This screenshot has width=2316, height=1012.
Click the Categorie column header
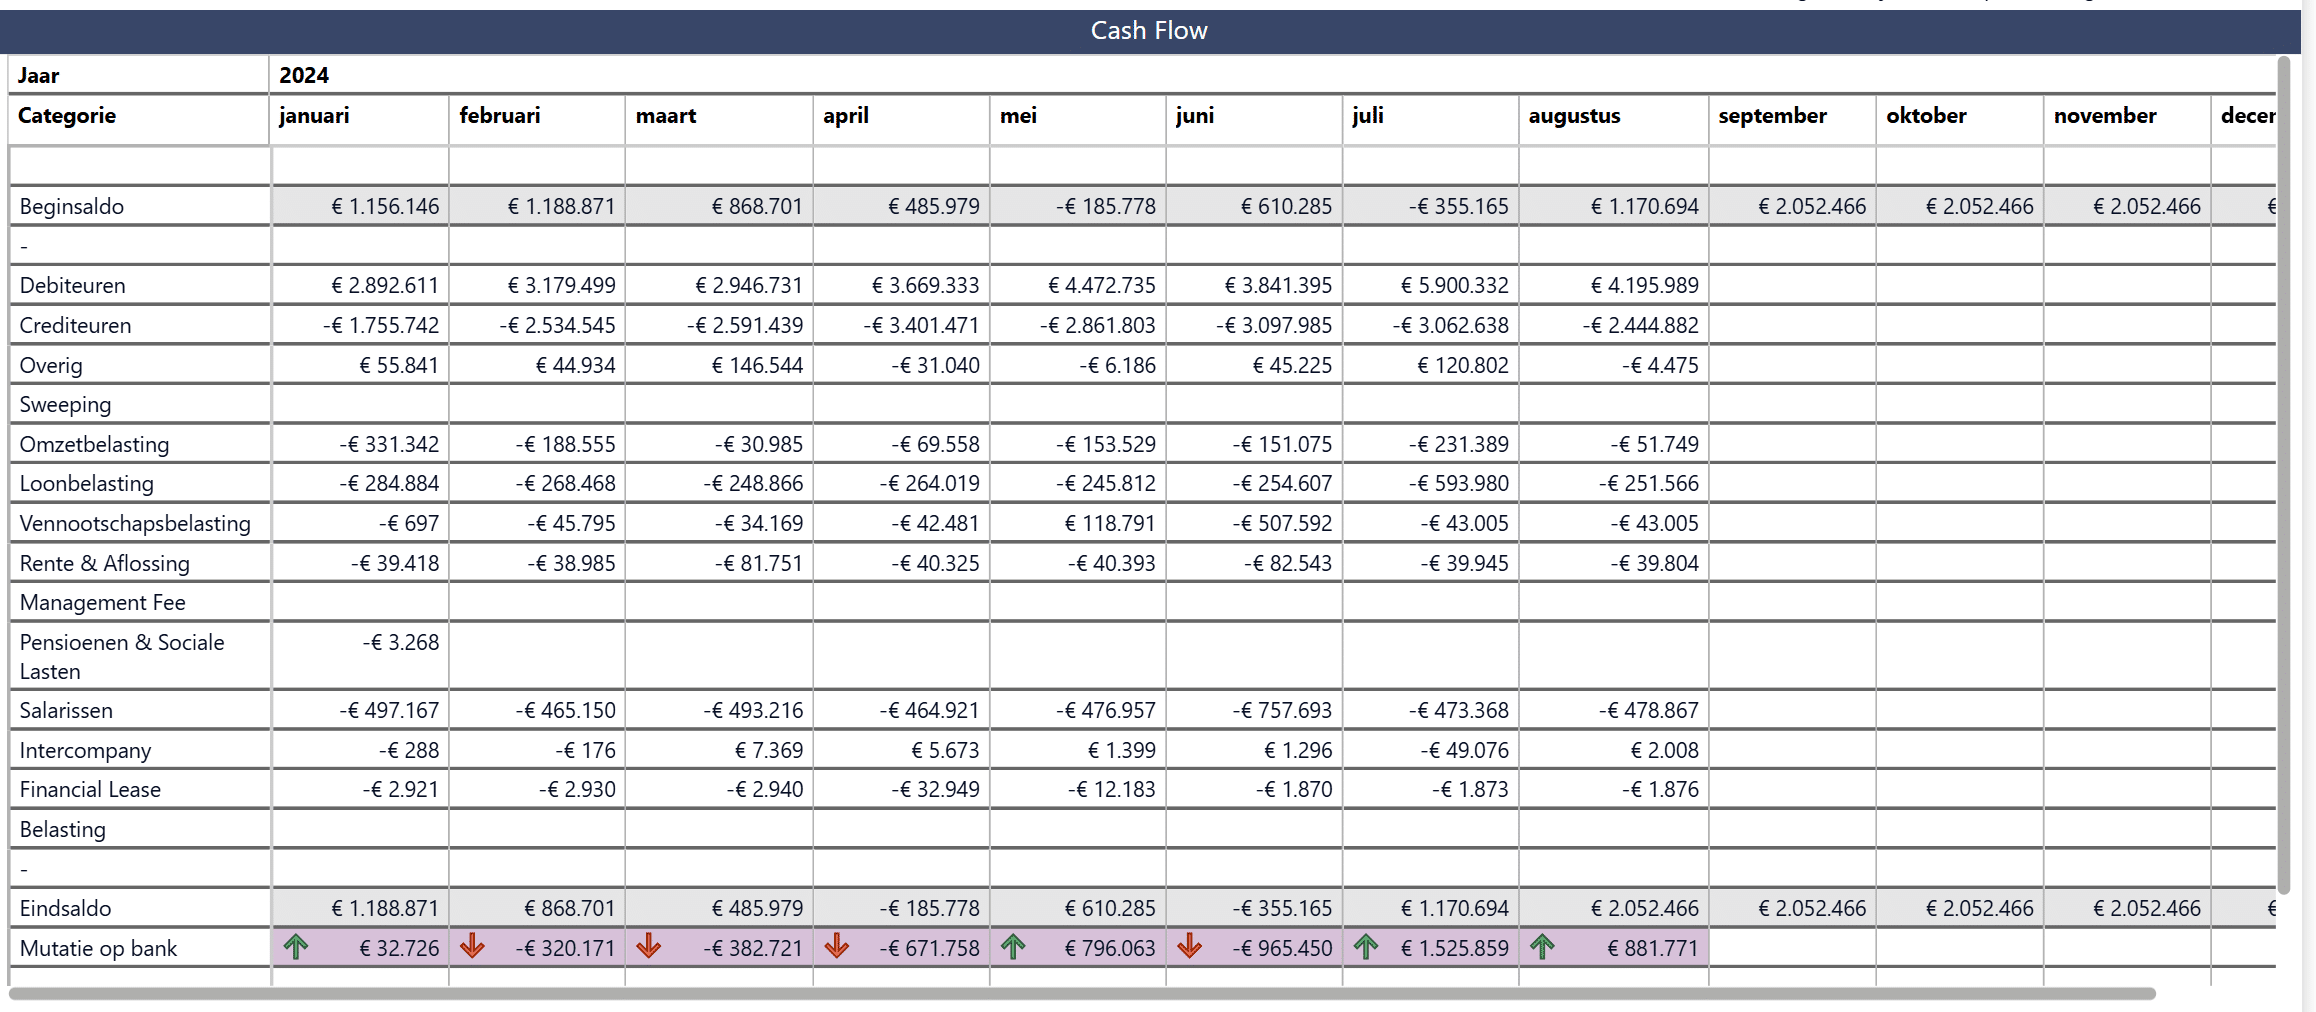pyautogui.click(x=67, y=116)
